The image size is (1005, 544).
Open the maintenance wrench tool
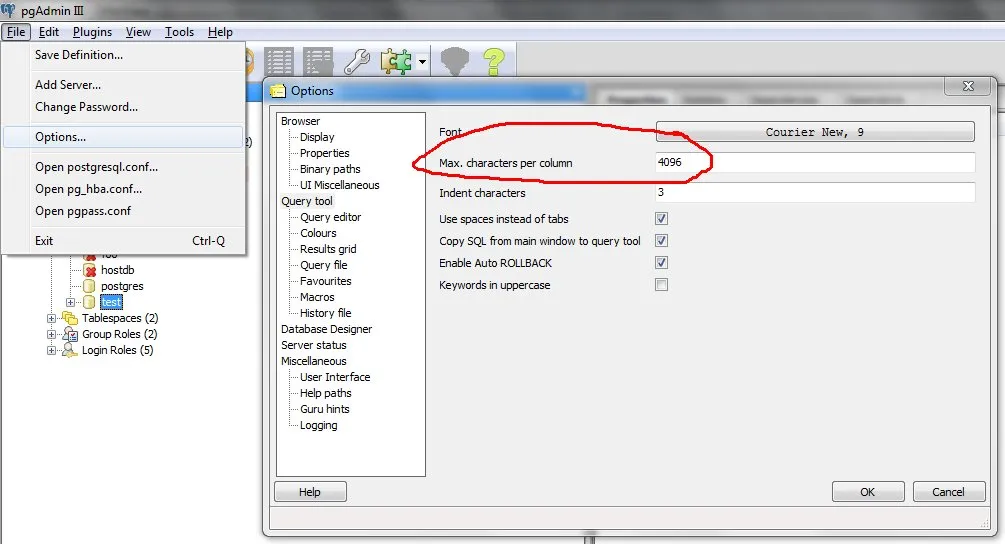coord(356,62)
